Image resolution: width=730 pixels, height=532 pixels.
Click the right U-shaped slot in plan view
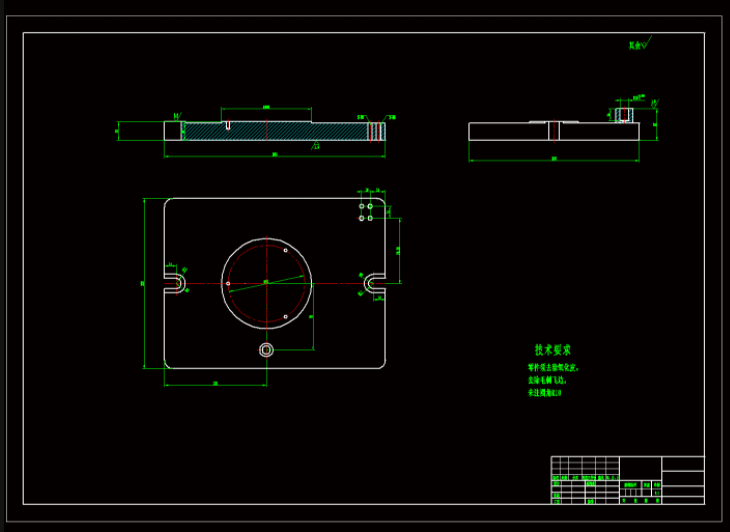coord(374,283)
